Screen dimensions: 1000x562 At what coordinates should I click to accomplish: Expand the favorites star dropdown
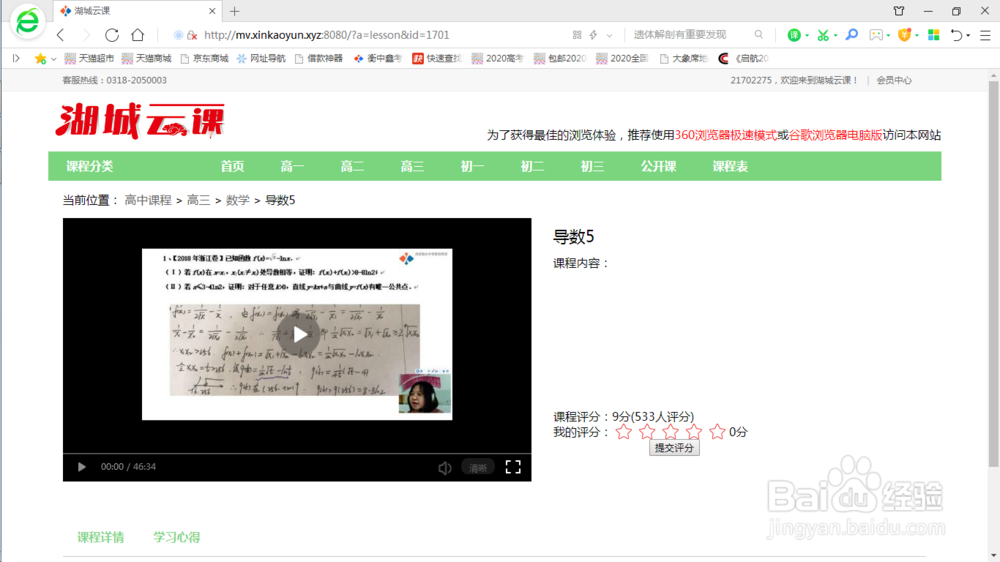click(54, 59)
